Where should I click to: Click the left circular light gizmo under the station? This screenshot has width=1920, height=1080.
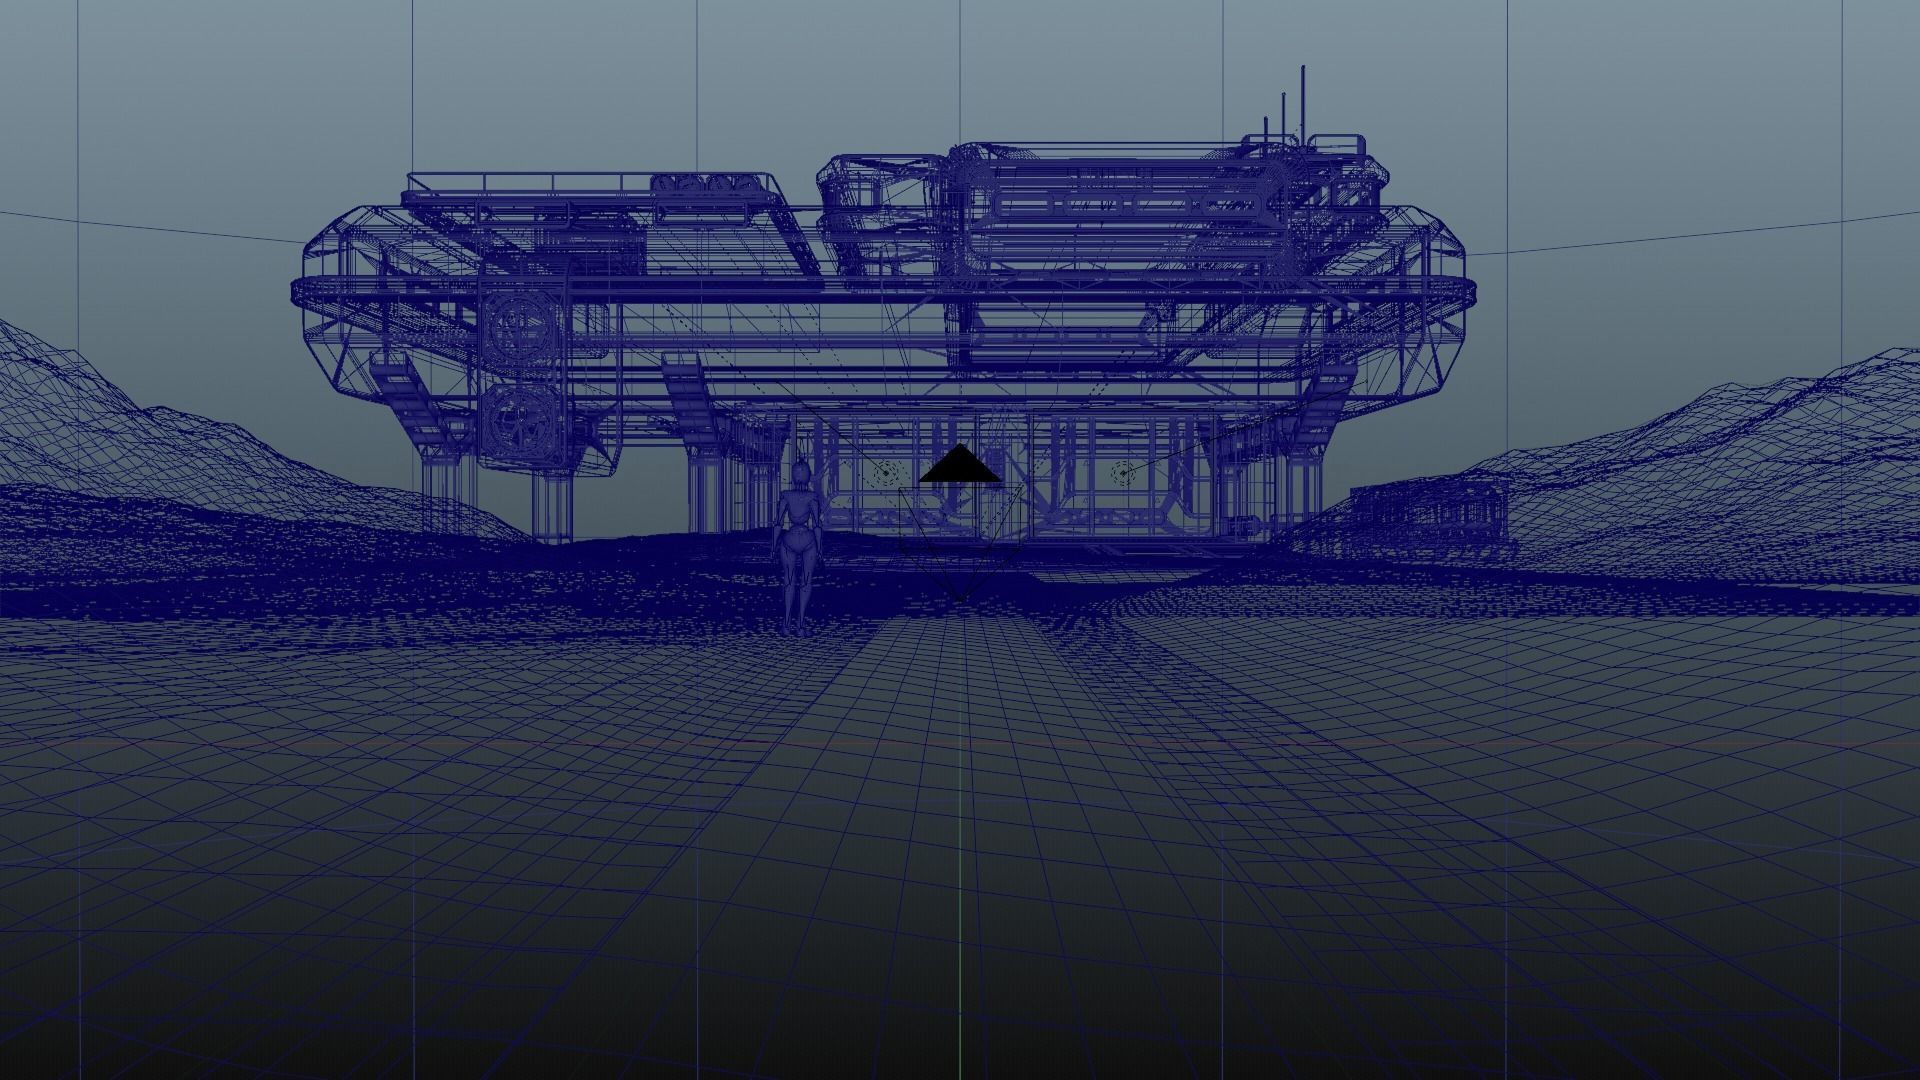point(884,473)
